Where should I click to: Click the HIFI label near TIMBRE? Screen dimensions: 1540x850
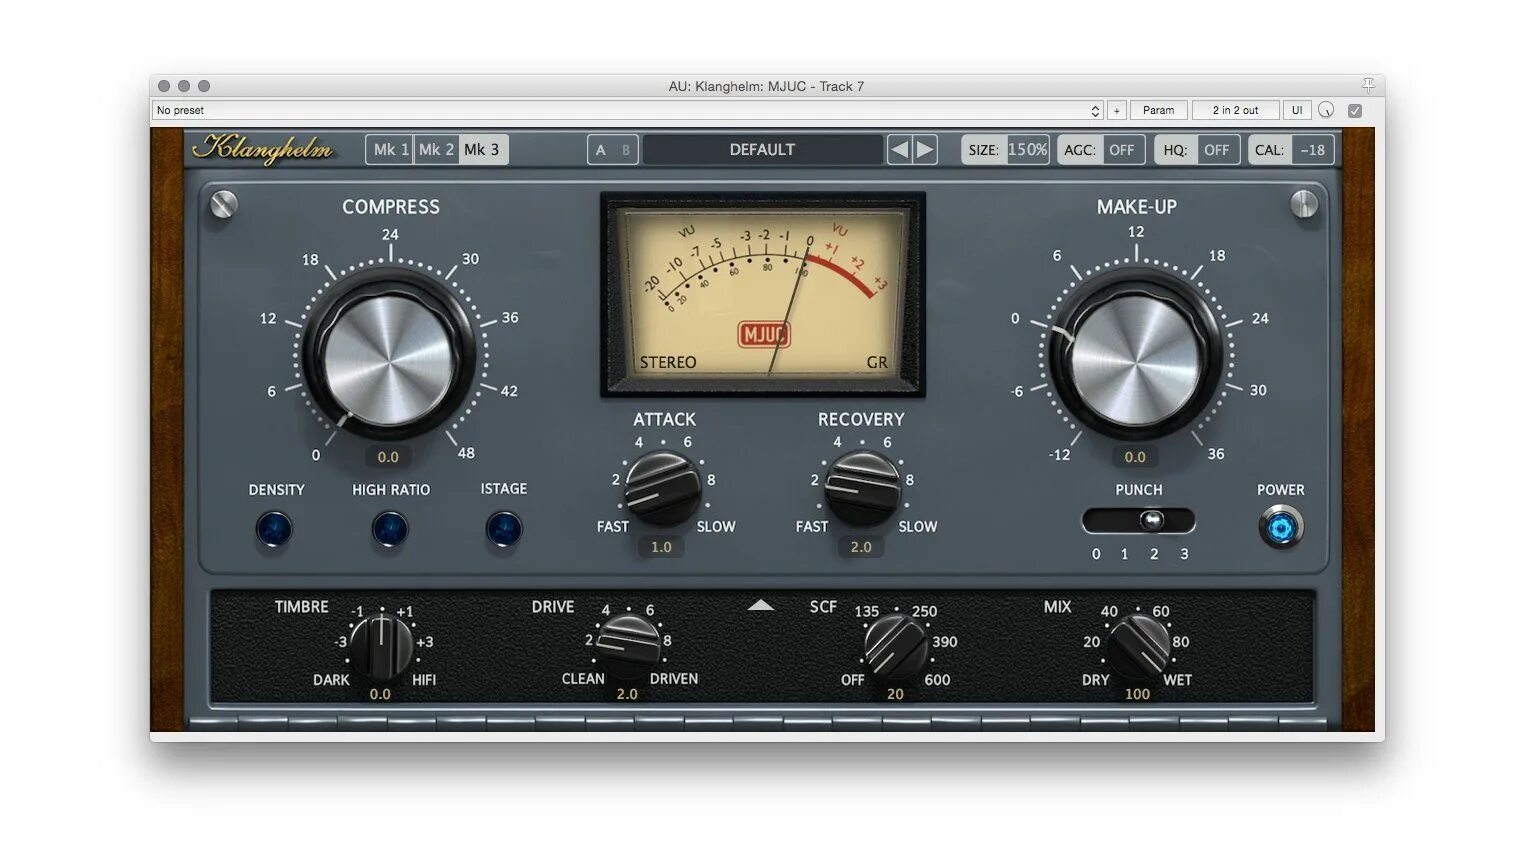coord(424,680)
